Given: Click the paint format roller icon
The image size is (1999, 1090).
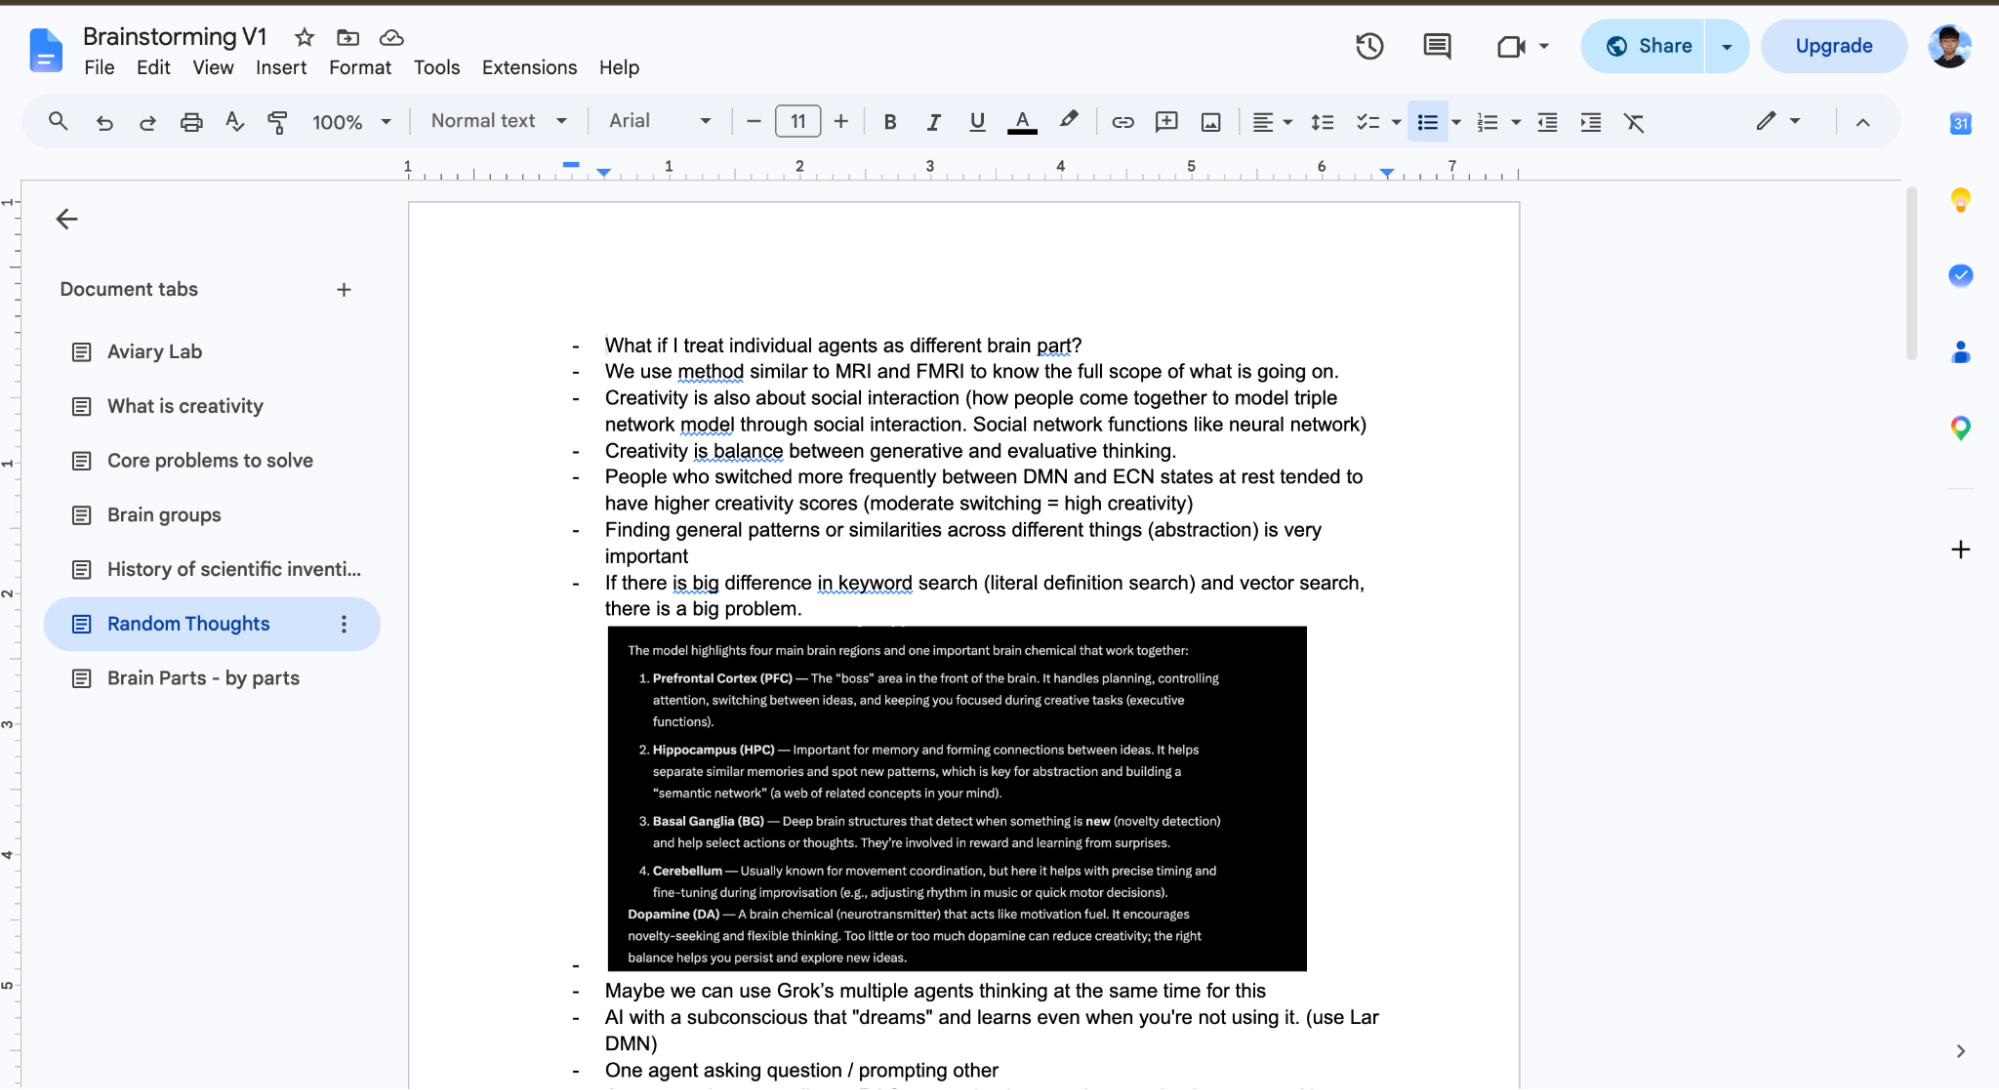Looking at the screenshot, I should (x=277, y=122).
